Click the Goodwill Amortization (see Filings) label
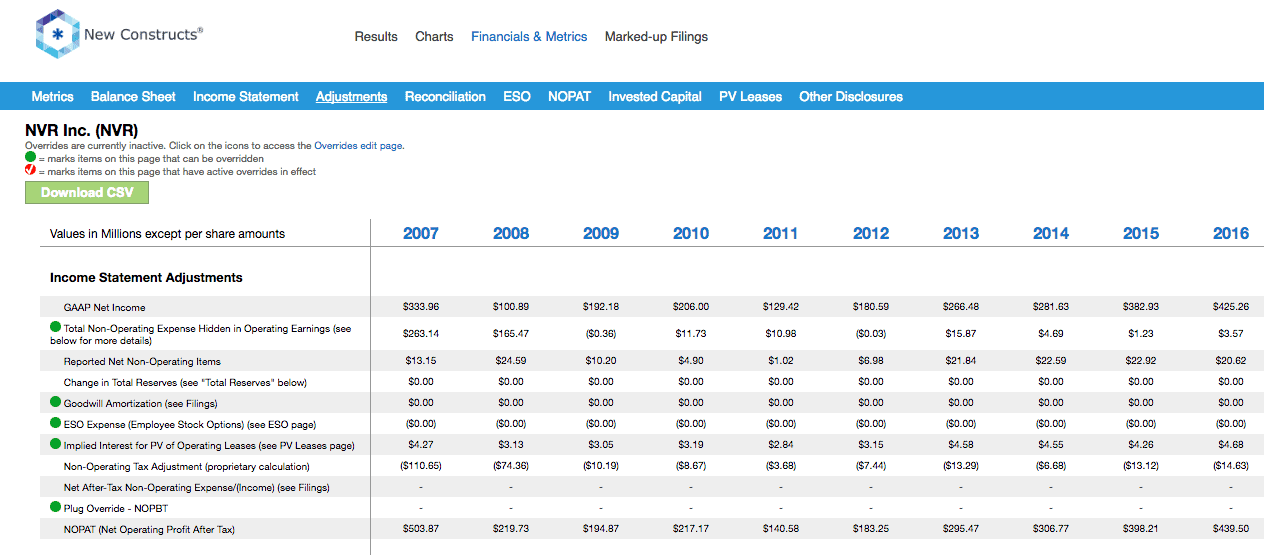The image size is (1264, 555). pos(141,403)
